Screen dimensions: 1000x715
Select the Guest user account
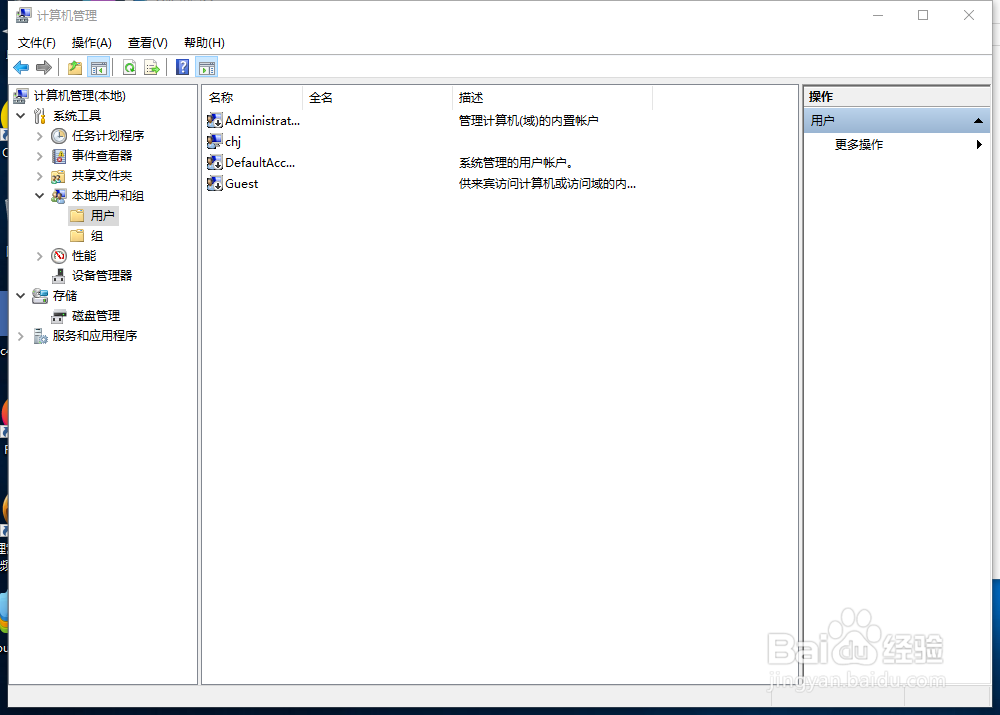pos(240,183)
